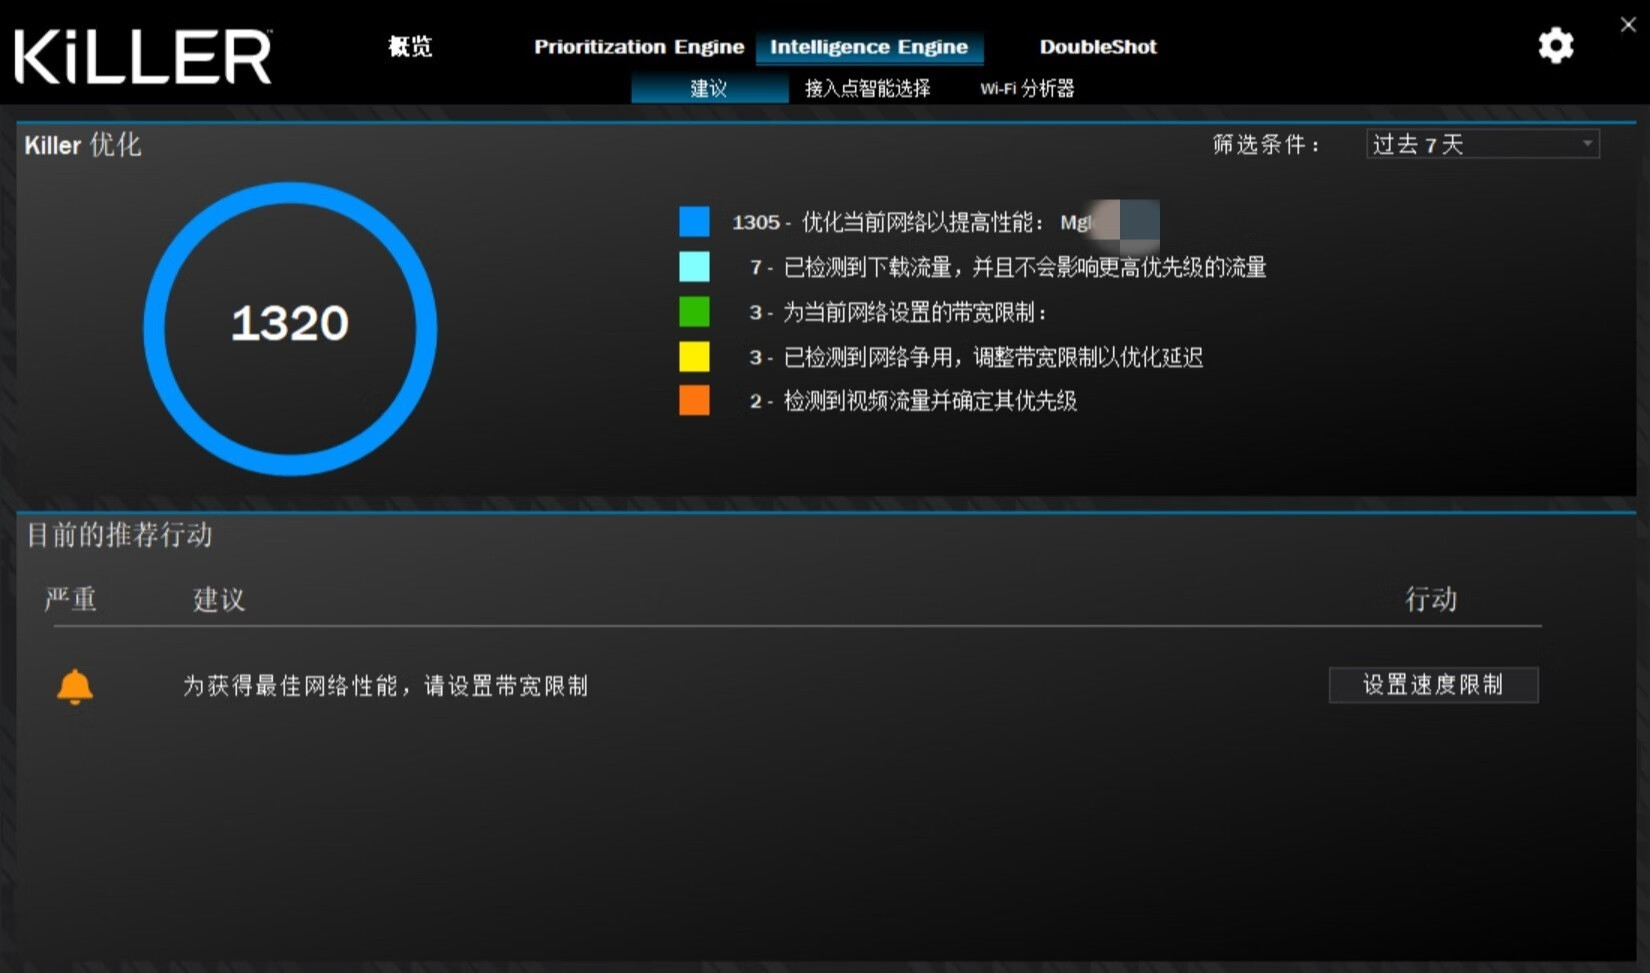1650x973 pixels.
Task: Click the cyan legend square for download traffic
Action: click(693, 267)
